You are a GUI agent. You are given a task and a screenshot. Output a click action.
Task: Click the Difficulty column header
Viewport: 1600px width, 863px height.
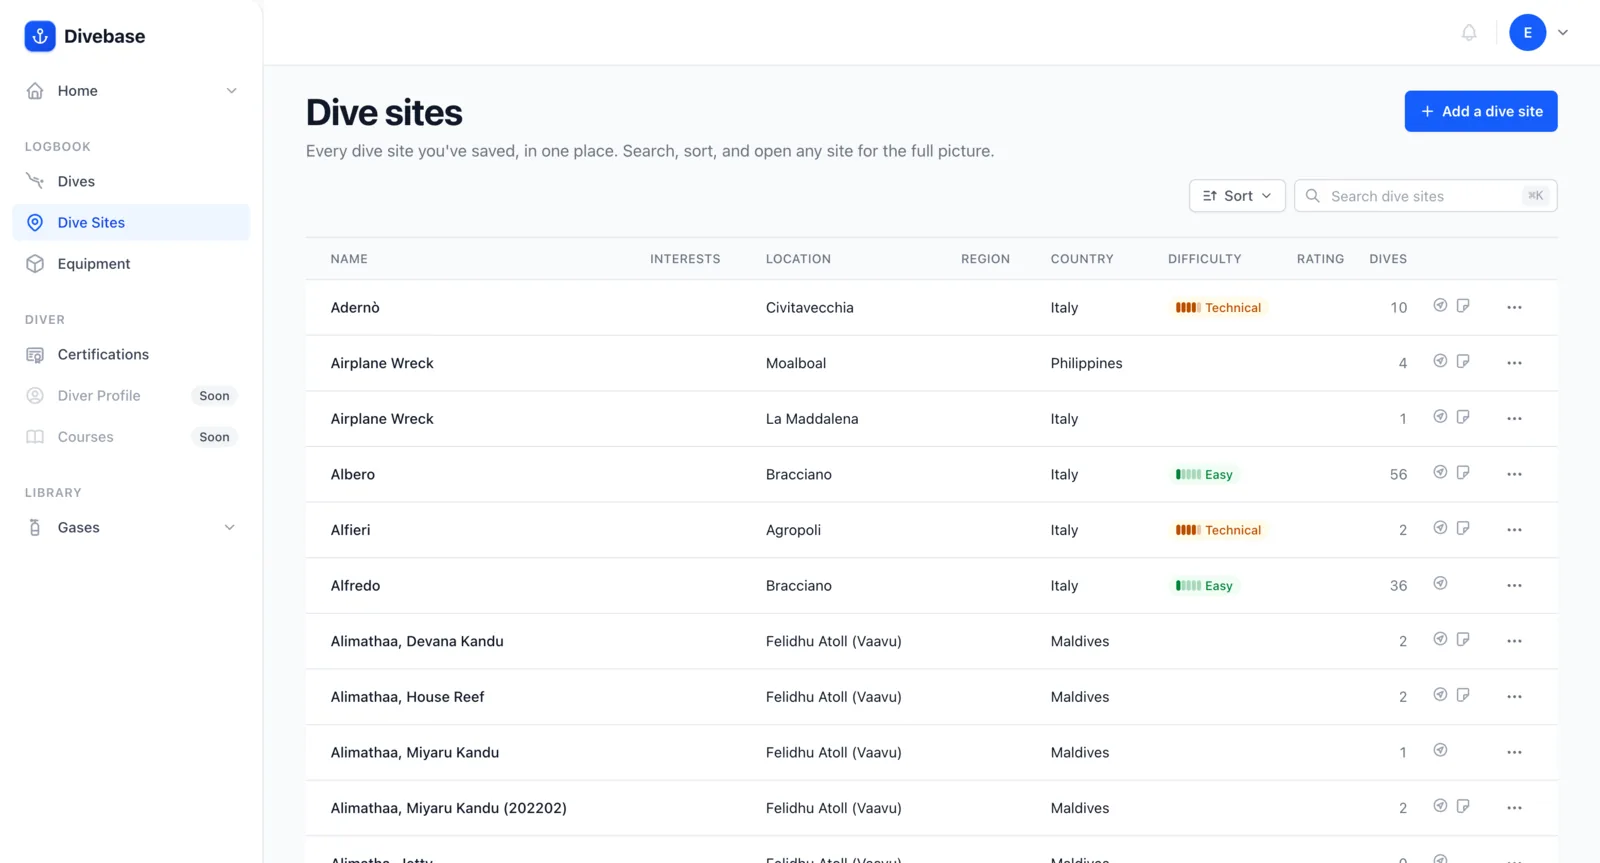click(x=1204, y=259)
